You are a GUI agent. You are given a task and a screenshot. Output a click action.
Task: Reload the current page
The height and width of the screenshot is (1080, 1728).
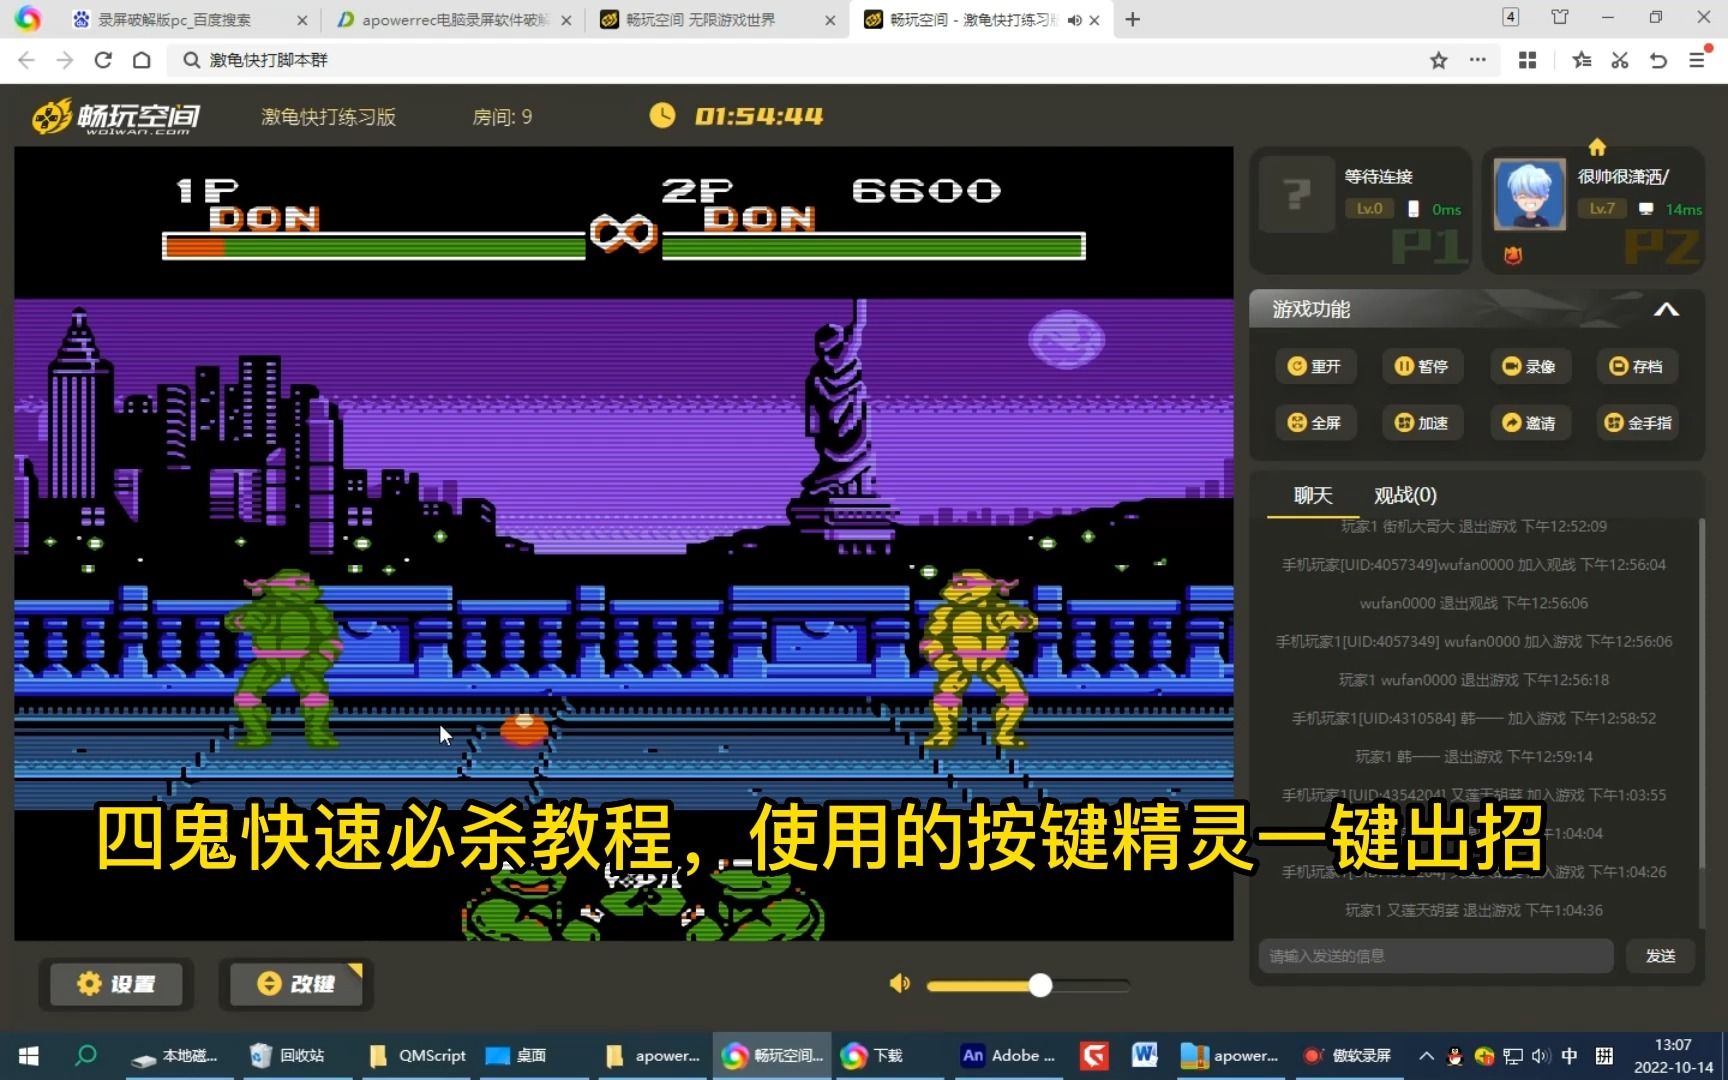103,60
